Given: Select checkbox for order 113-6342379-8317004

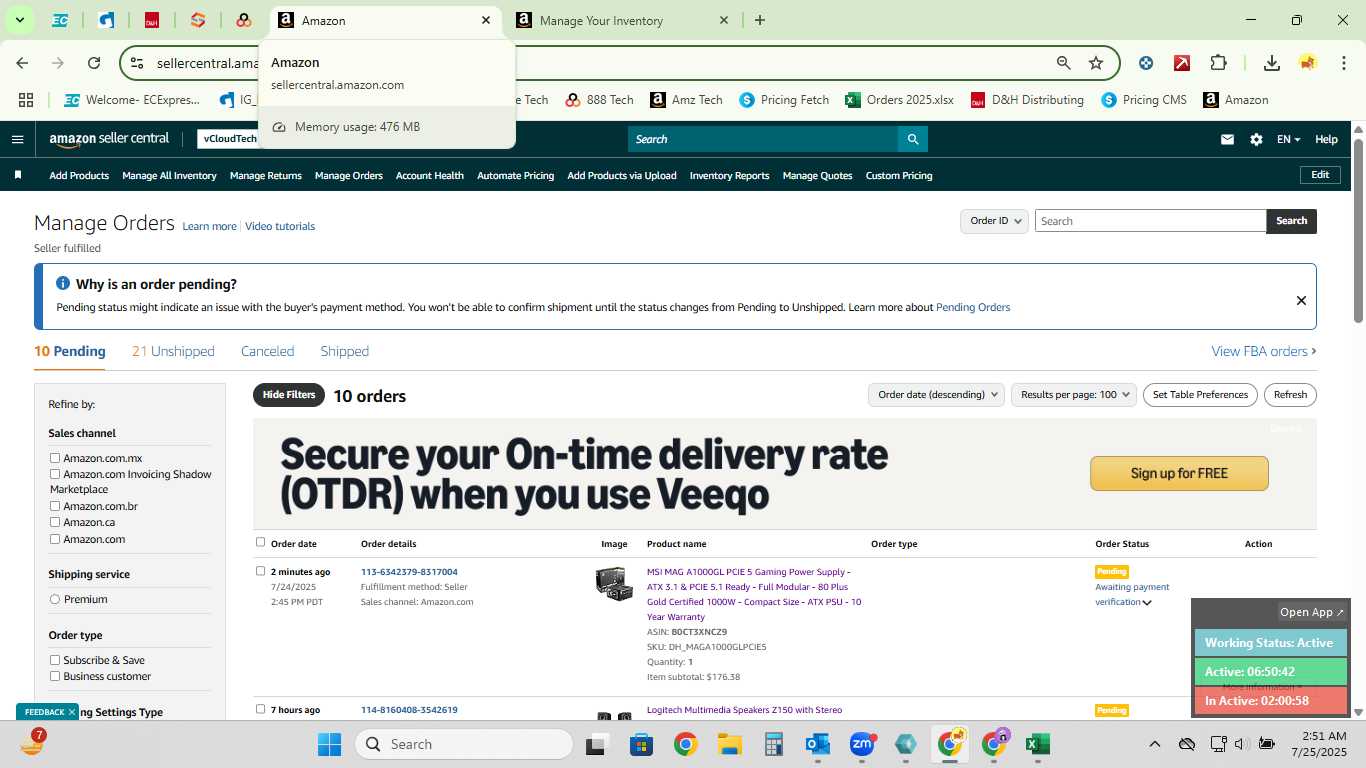Looking at the screenshot, I should tap(260, 571).
